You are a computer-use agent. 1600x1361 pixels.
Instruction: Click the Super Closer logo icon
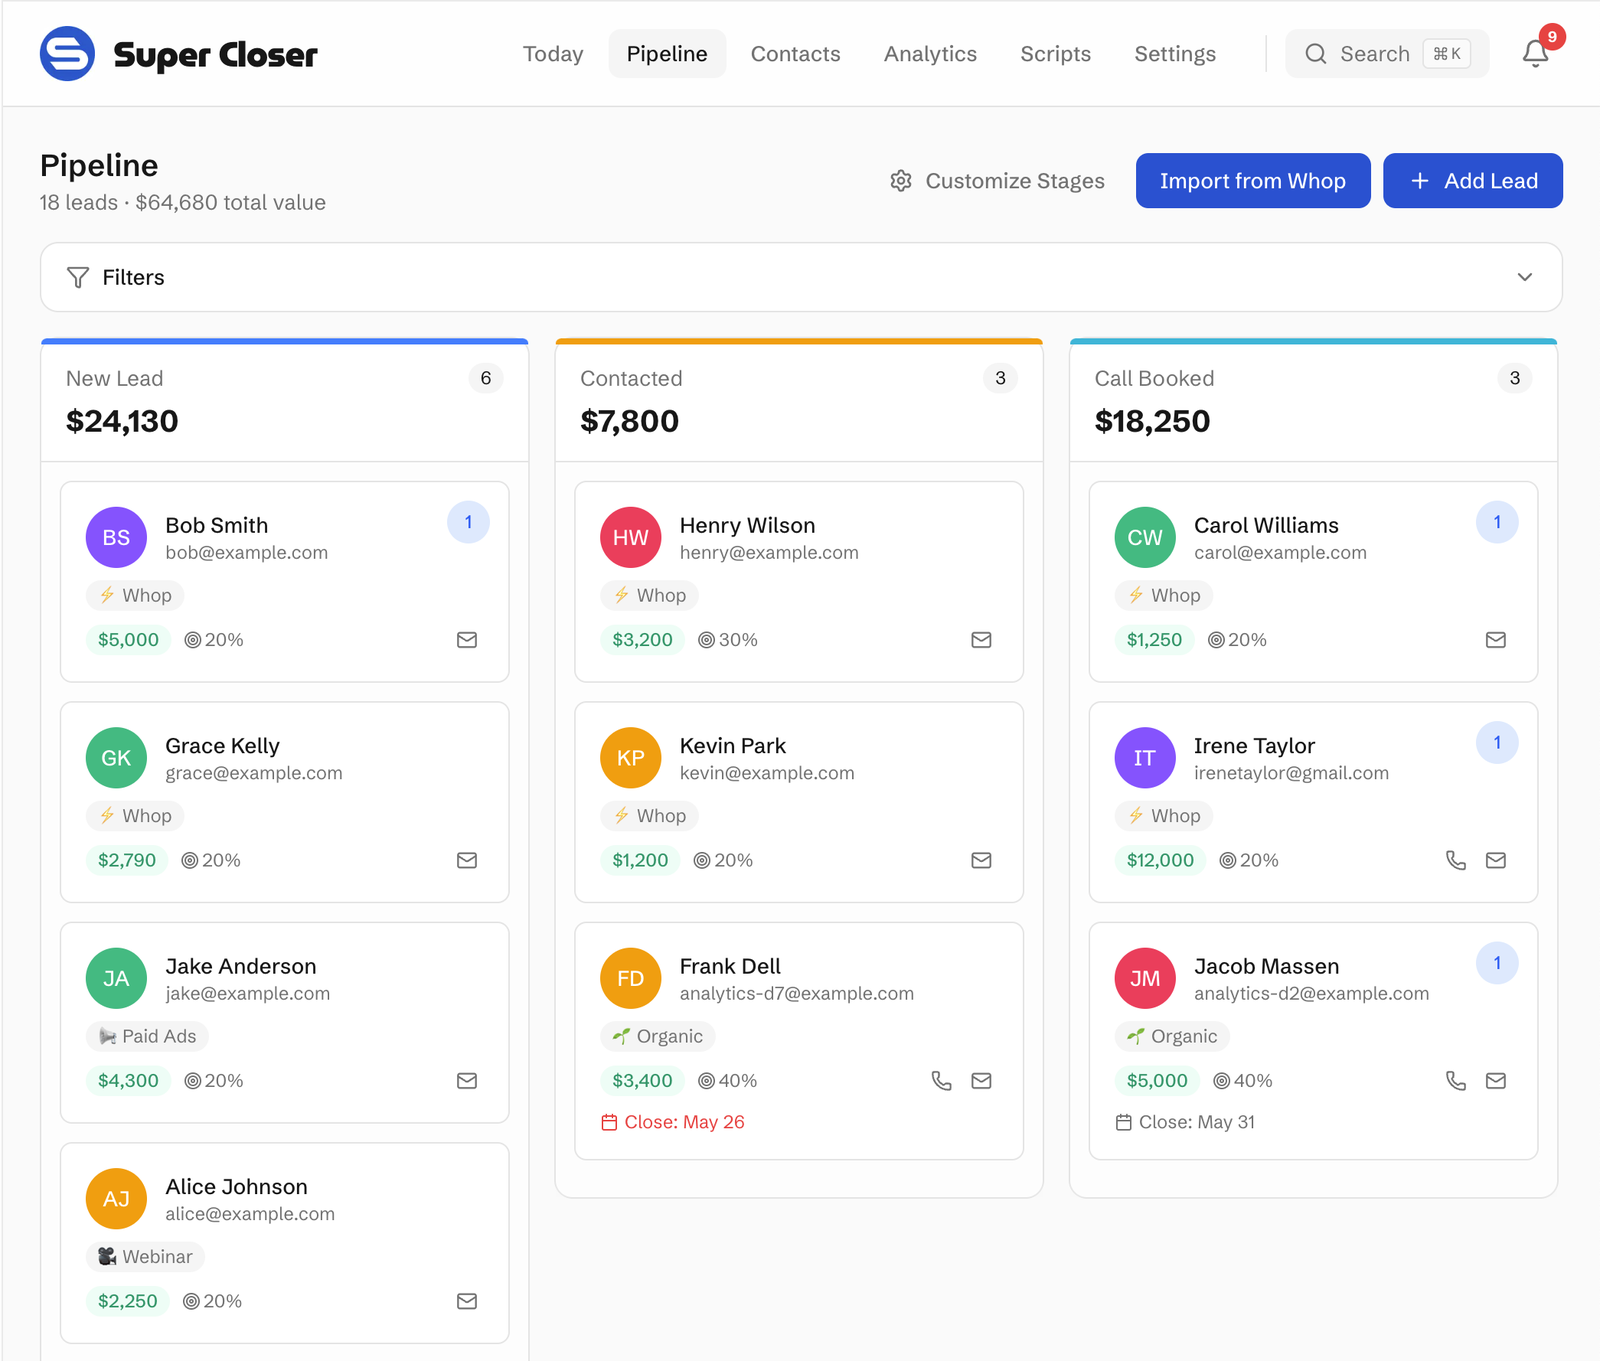[67, 54]
